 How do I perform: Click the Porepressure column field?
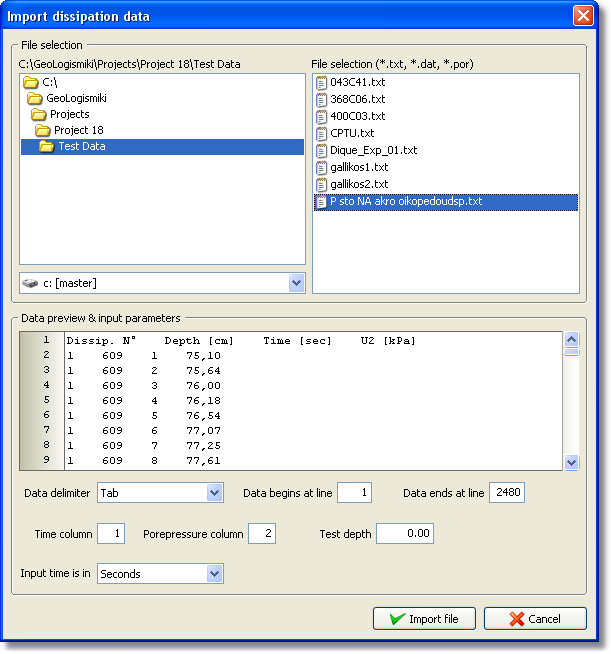tap(261, 534)
